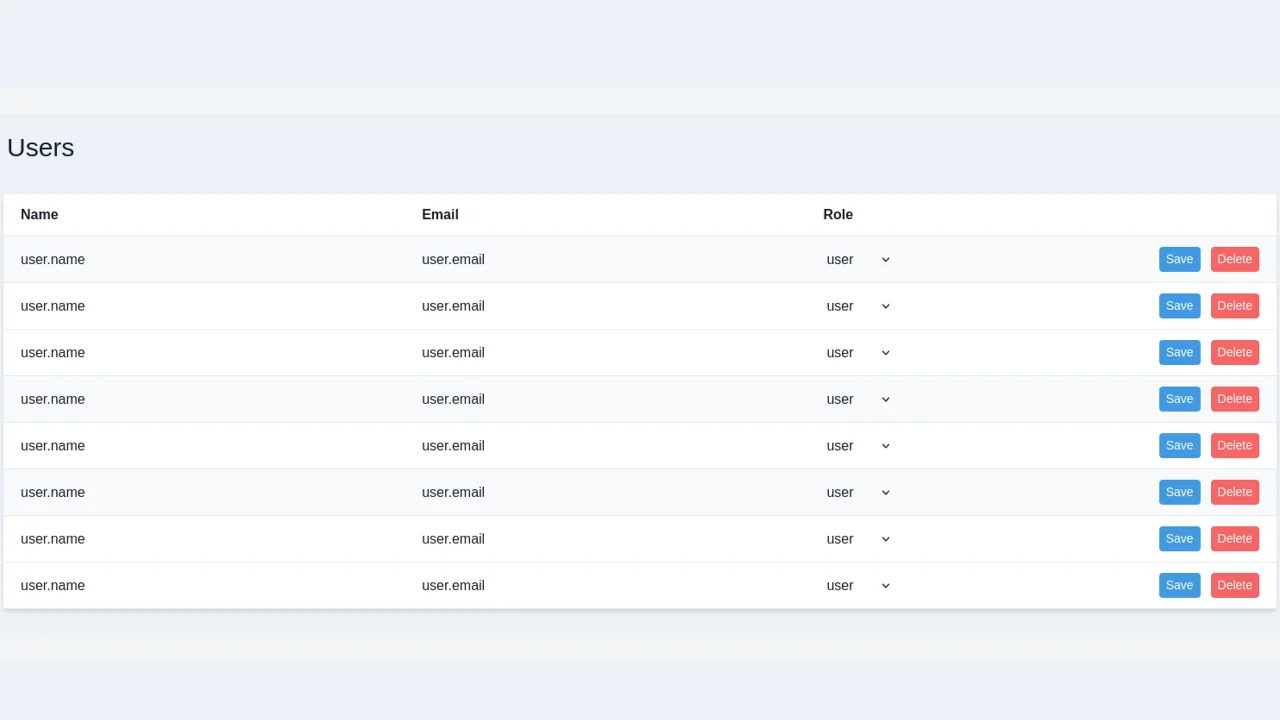
Task: Save the sixth row user
Action: [1179, 492]
